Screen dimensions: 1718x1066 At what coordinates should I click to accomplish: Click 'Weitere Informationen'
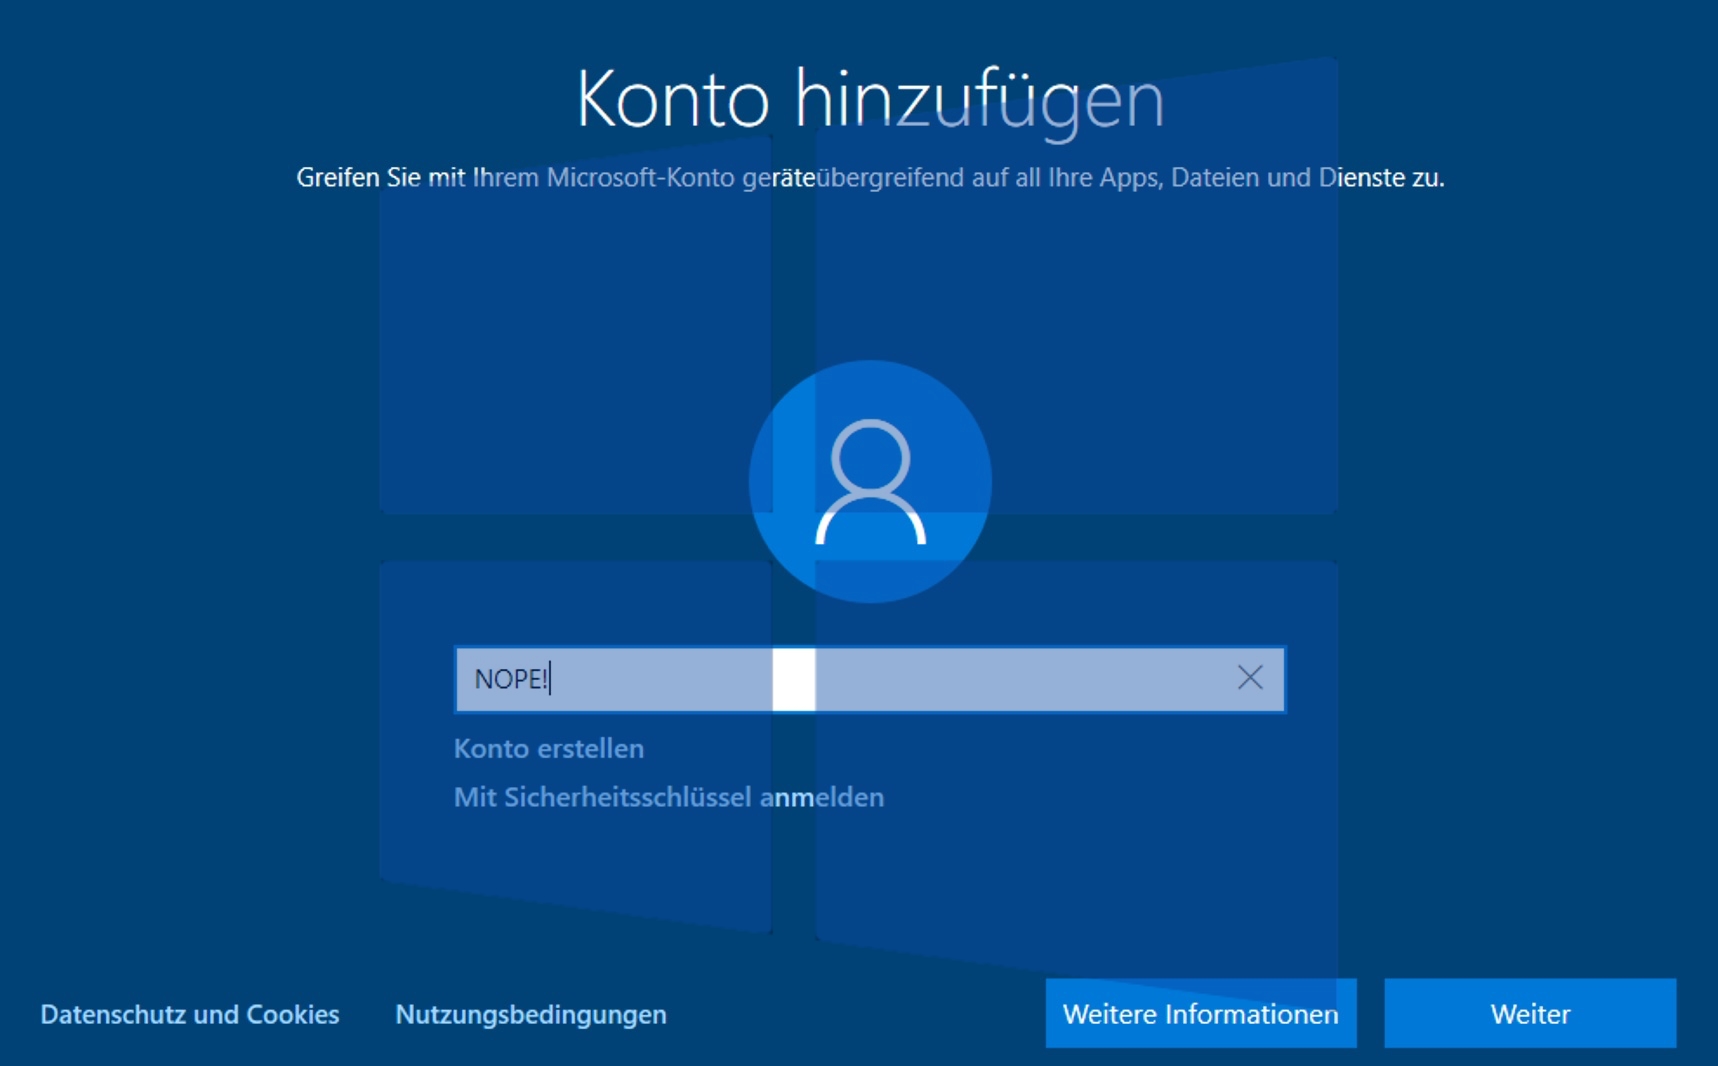1200,1013
